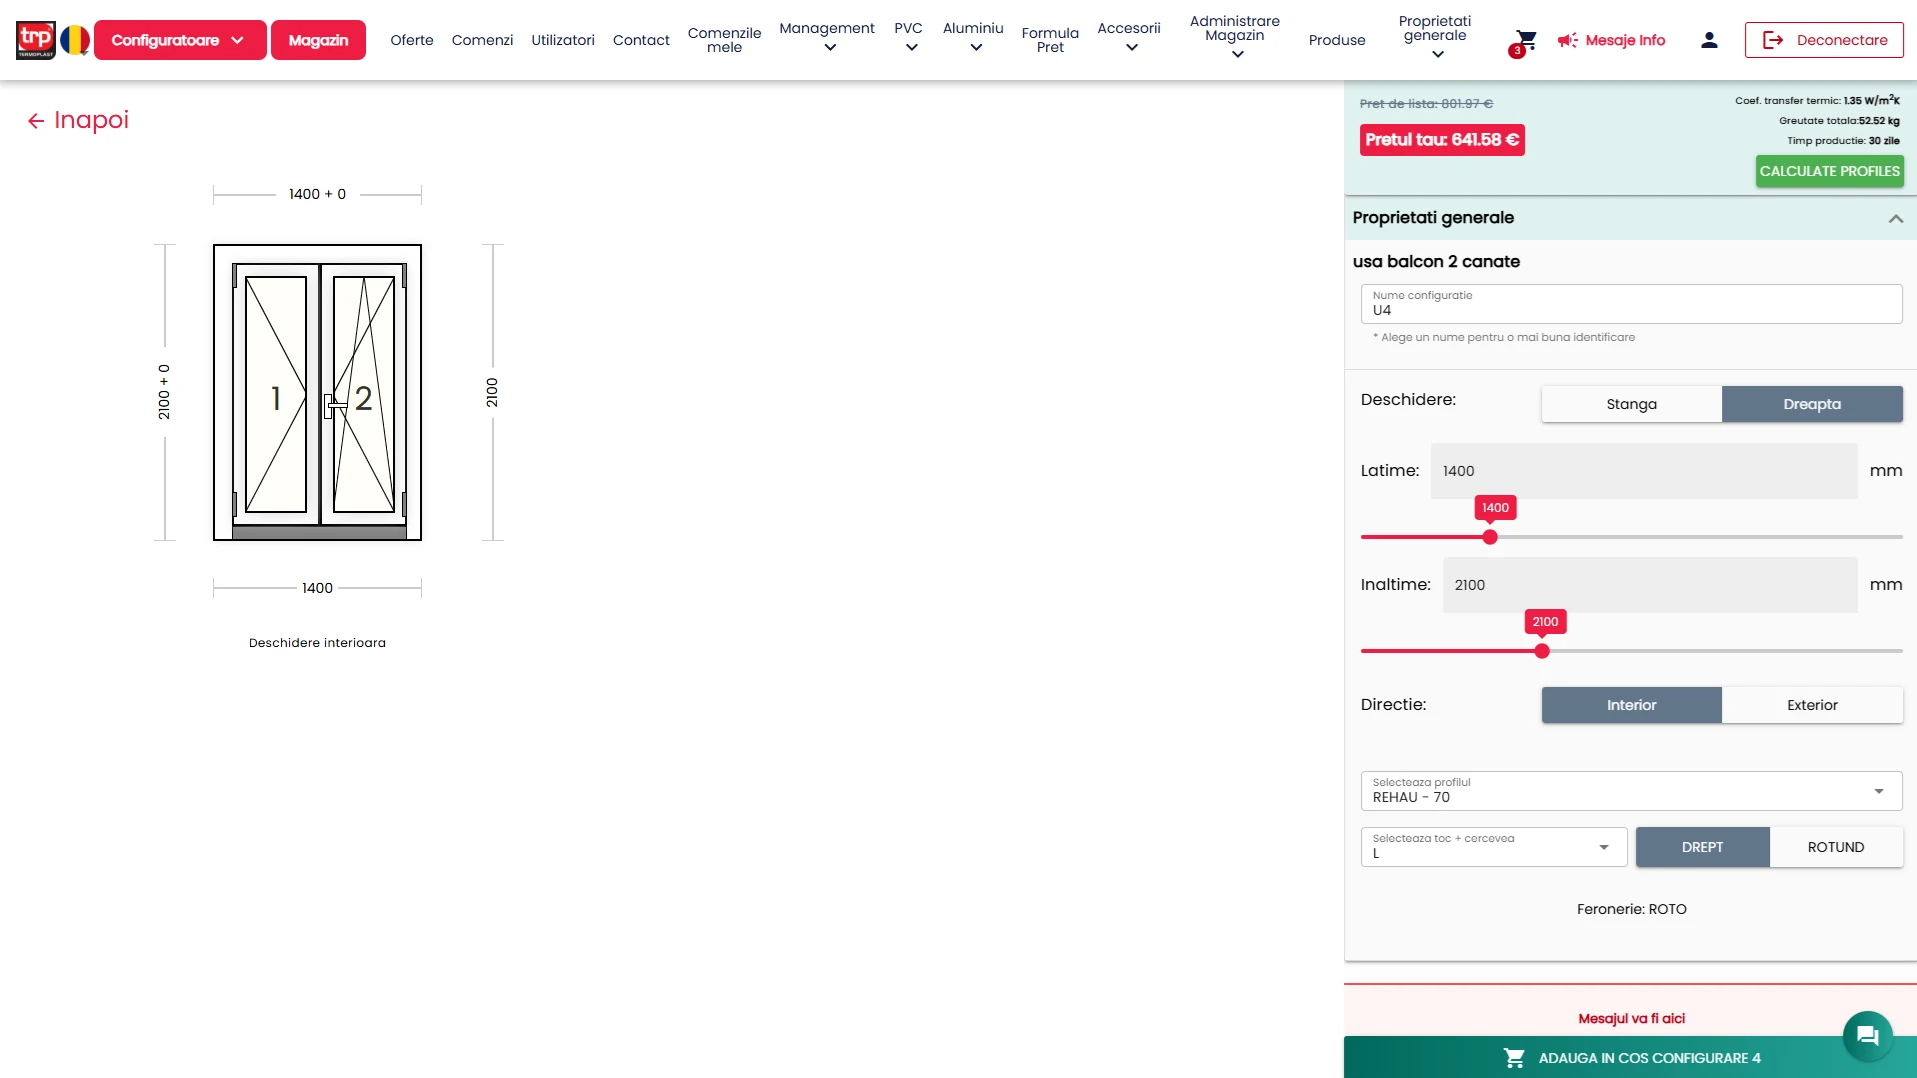Open the chat bubble widget

[1867, 1036]
